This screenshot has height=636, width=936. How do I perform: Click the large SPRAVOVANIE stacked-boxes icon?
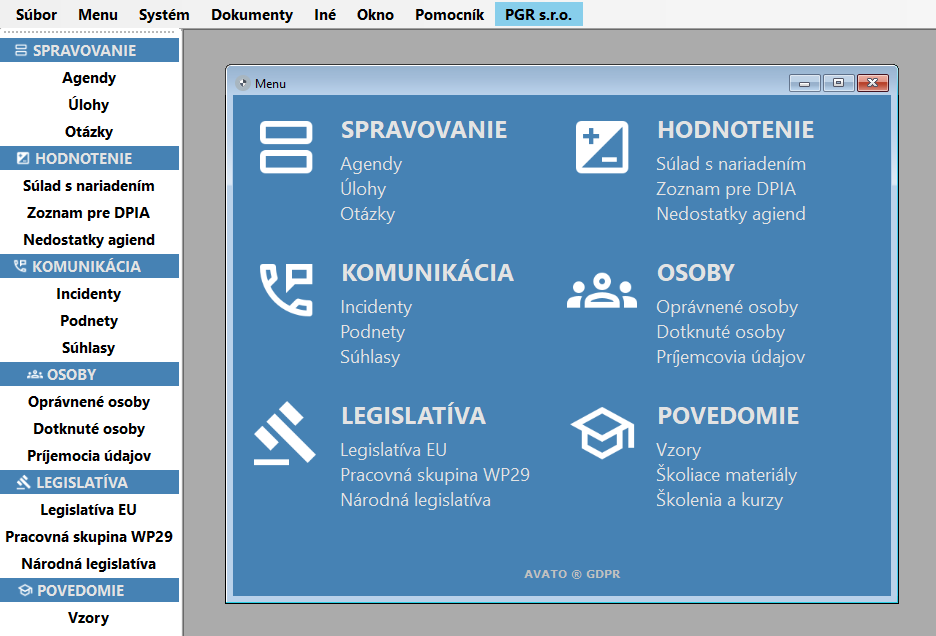point(286,147)
